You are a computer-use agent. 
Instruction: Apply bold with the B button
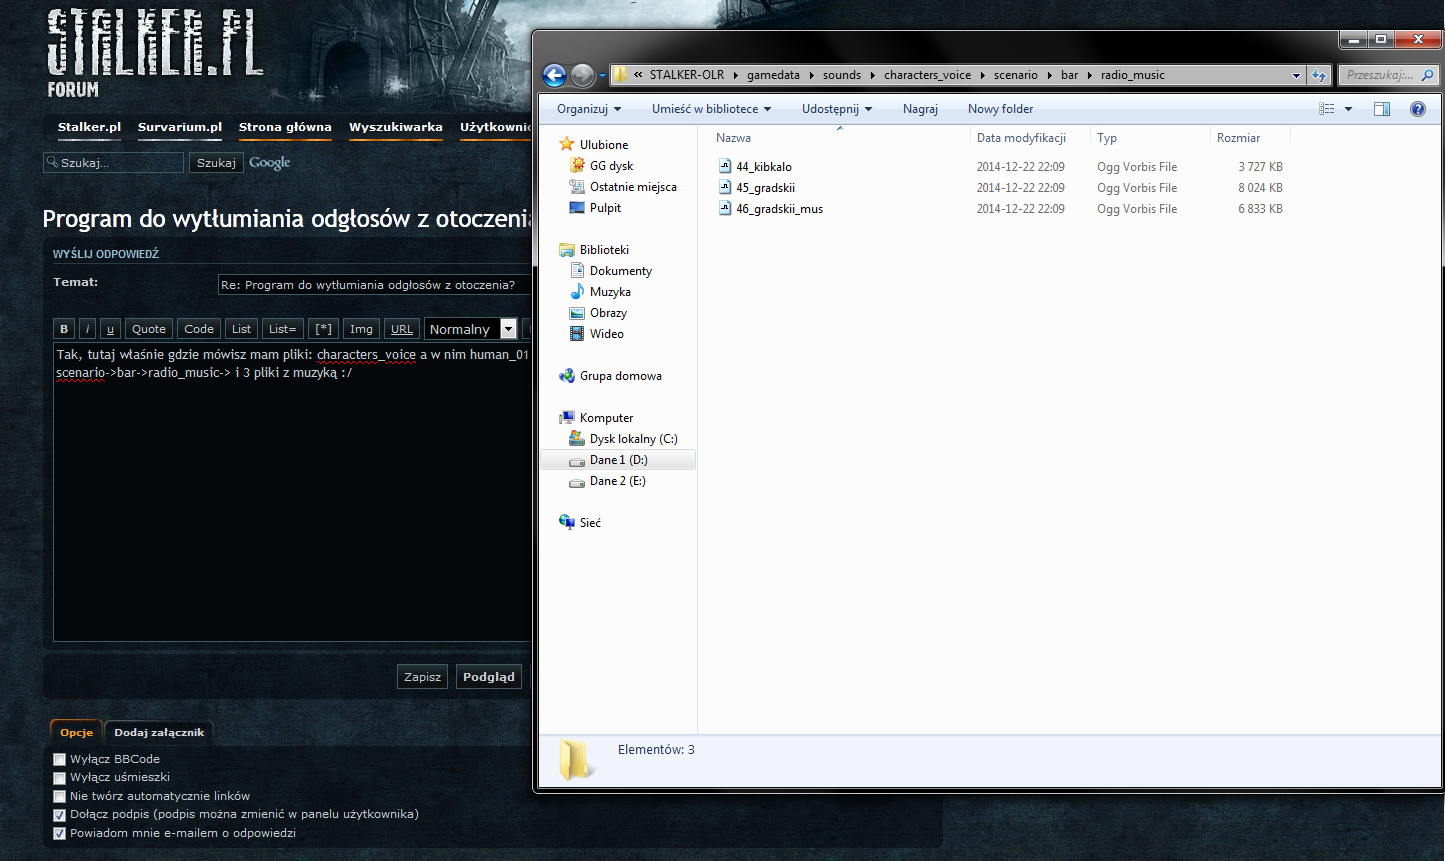click(64, 329)
